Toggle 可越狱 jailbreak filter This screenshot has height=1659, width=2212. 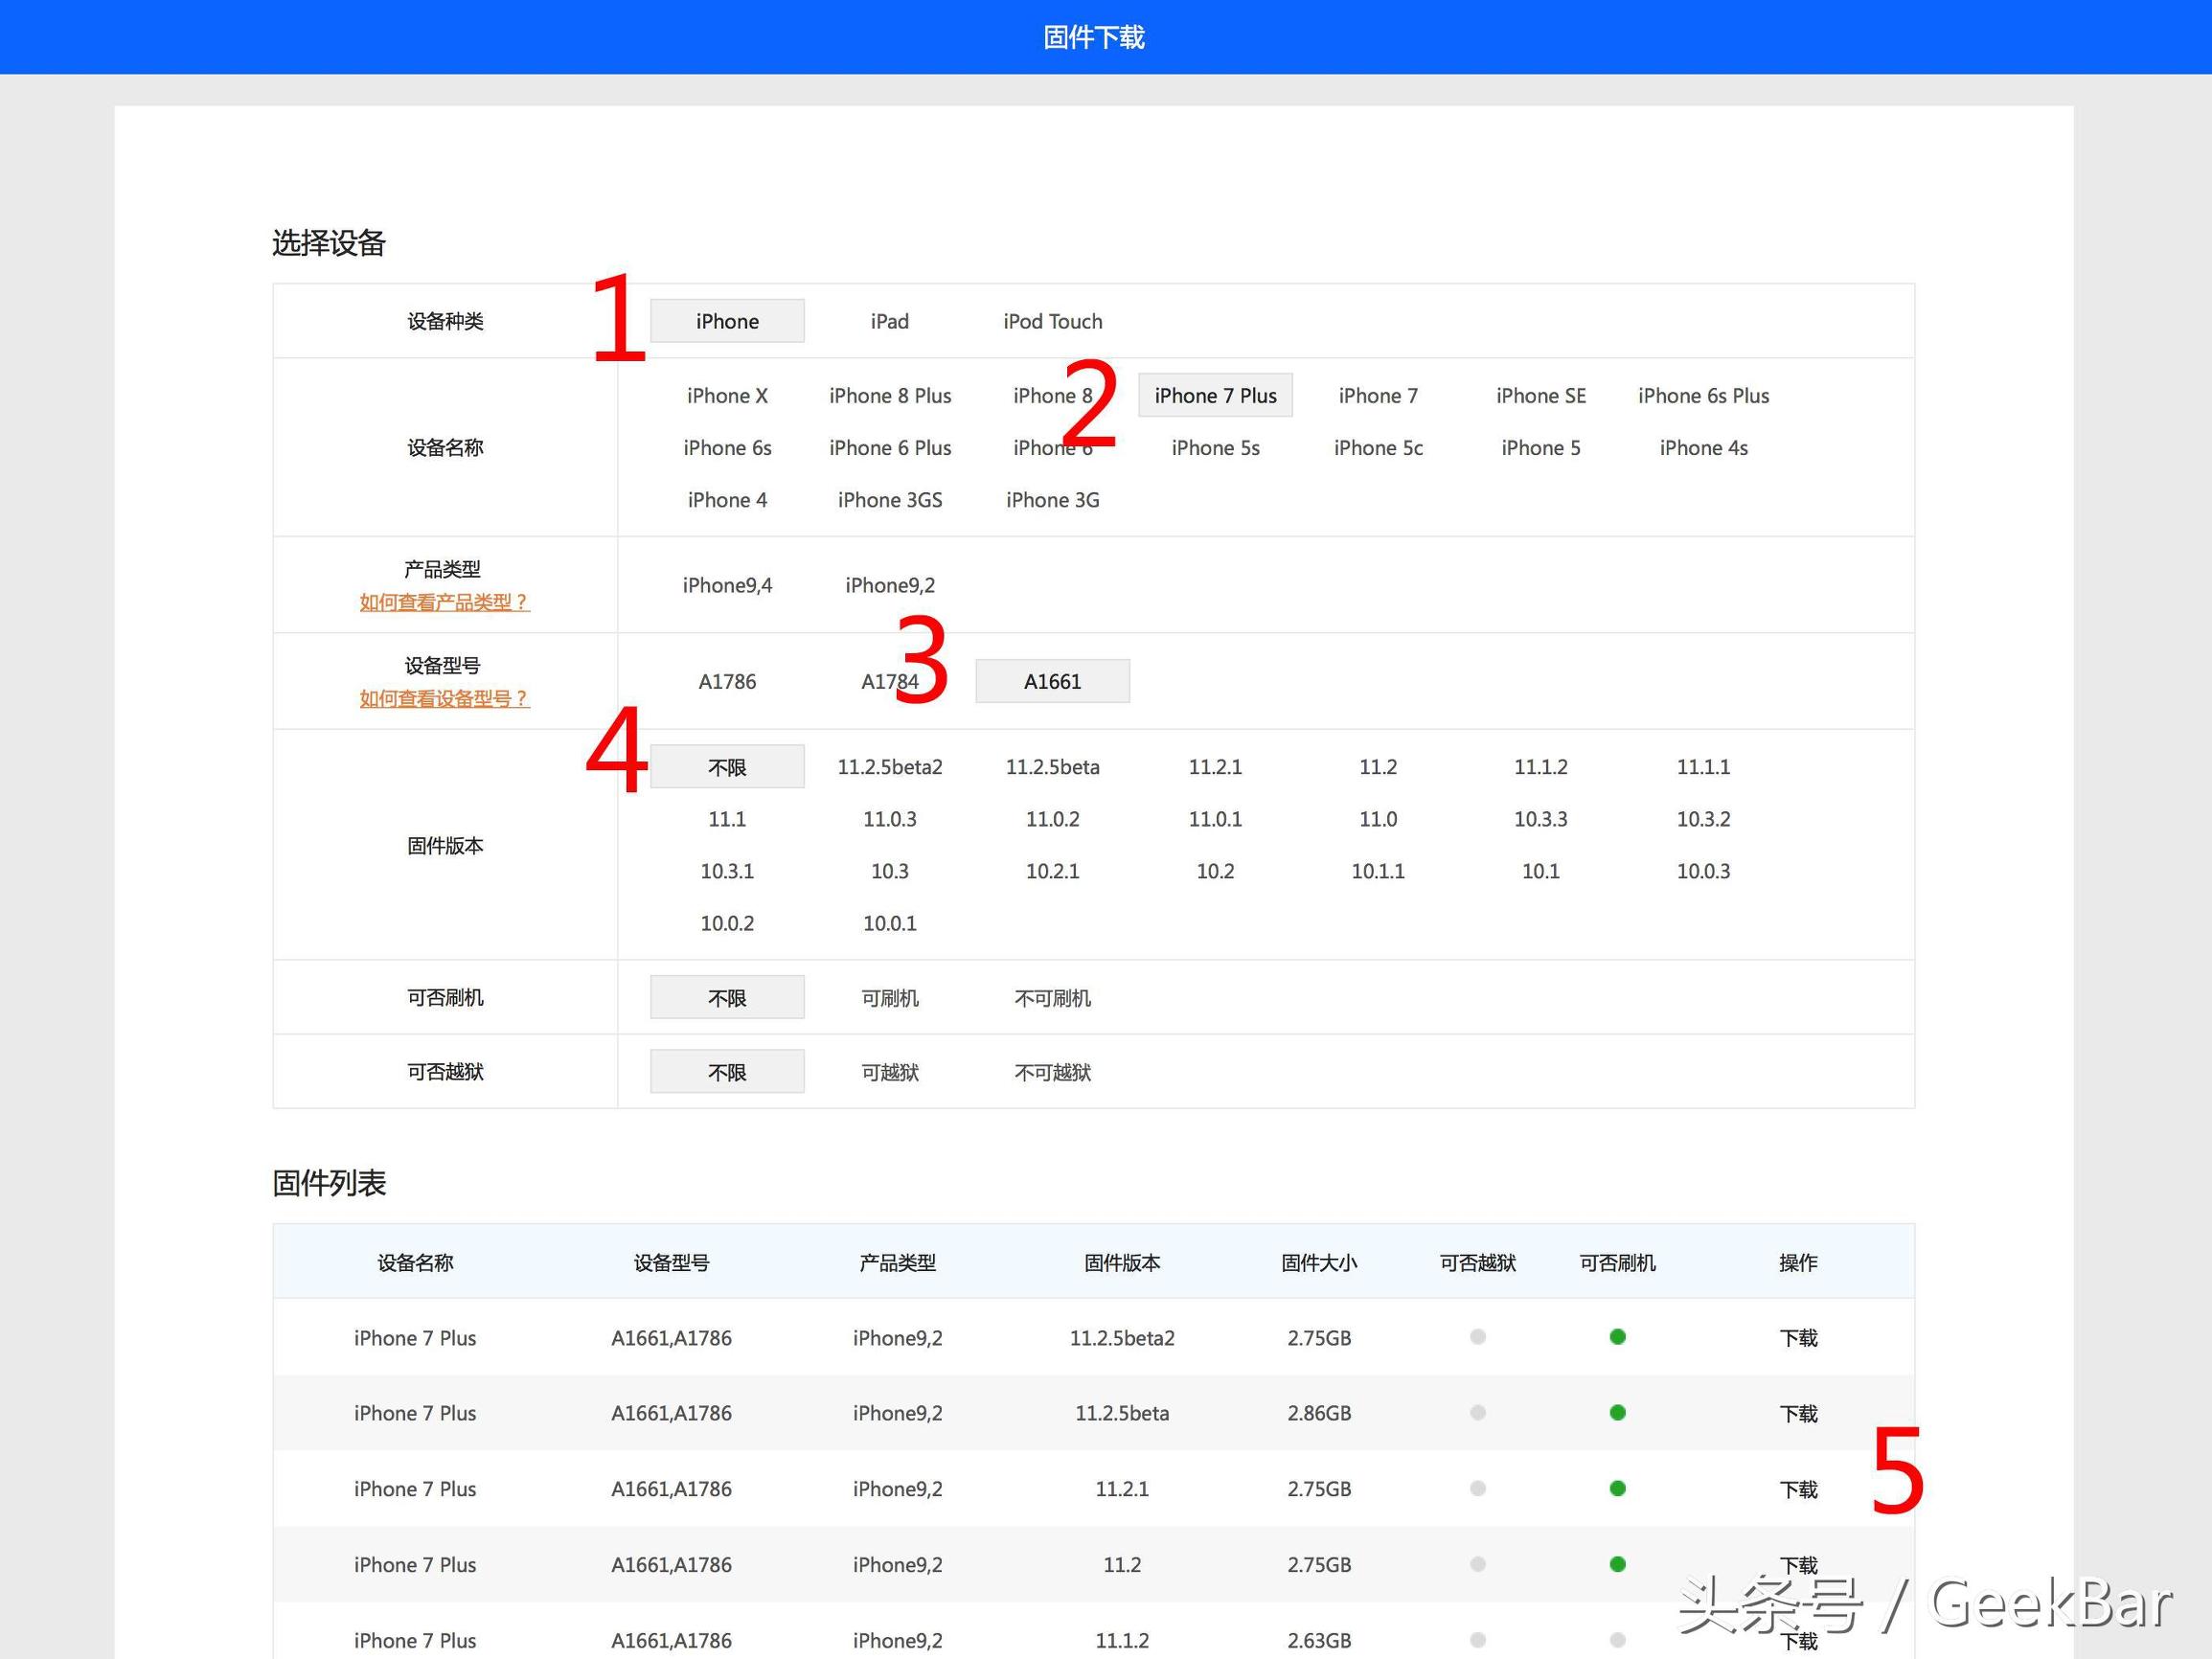point(889,1072)
